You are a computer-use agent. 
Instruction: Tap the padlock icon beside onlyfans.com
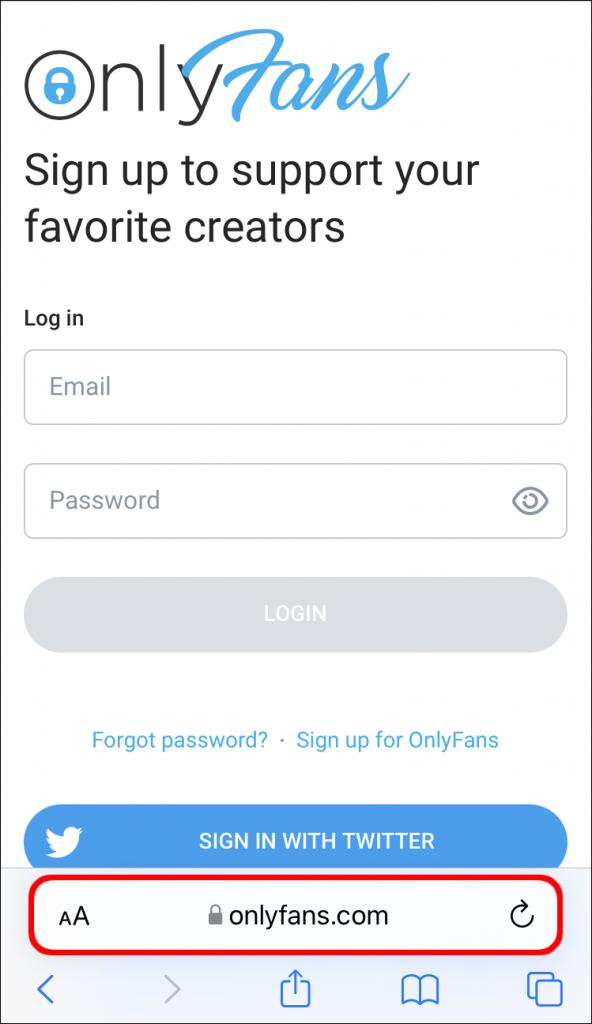215,915
